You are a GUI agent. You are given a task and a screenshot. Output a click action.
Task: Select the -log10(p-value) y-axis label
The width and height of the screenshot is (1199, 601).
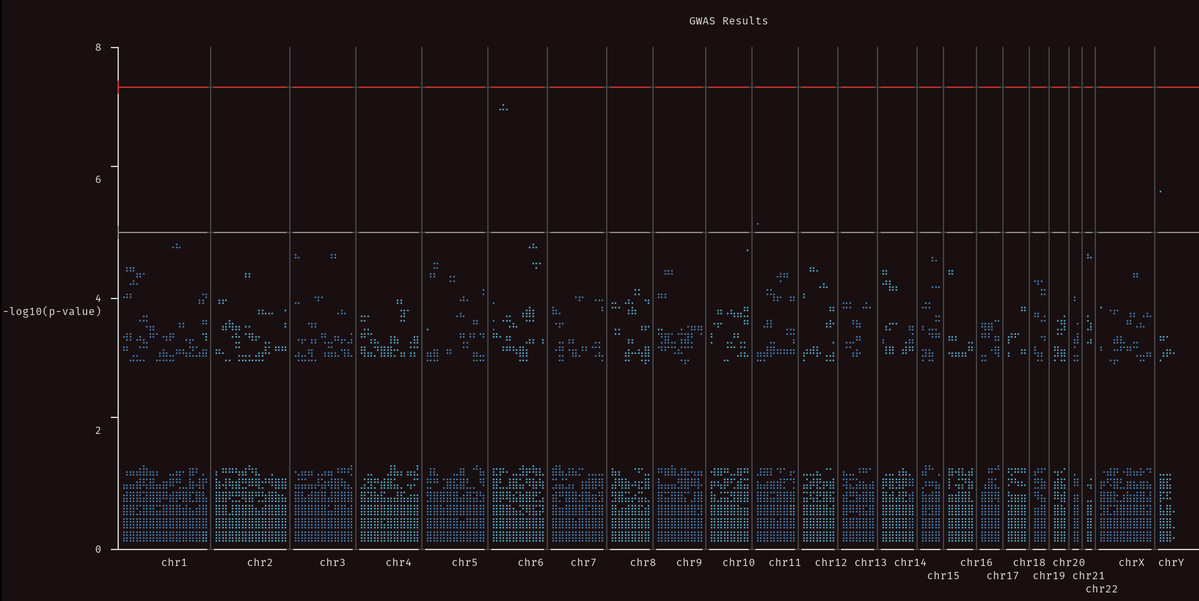tap(52, 311)
